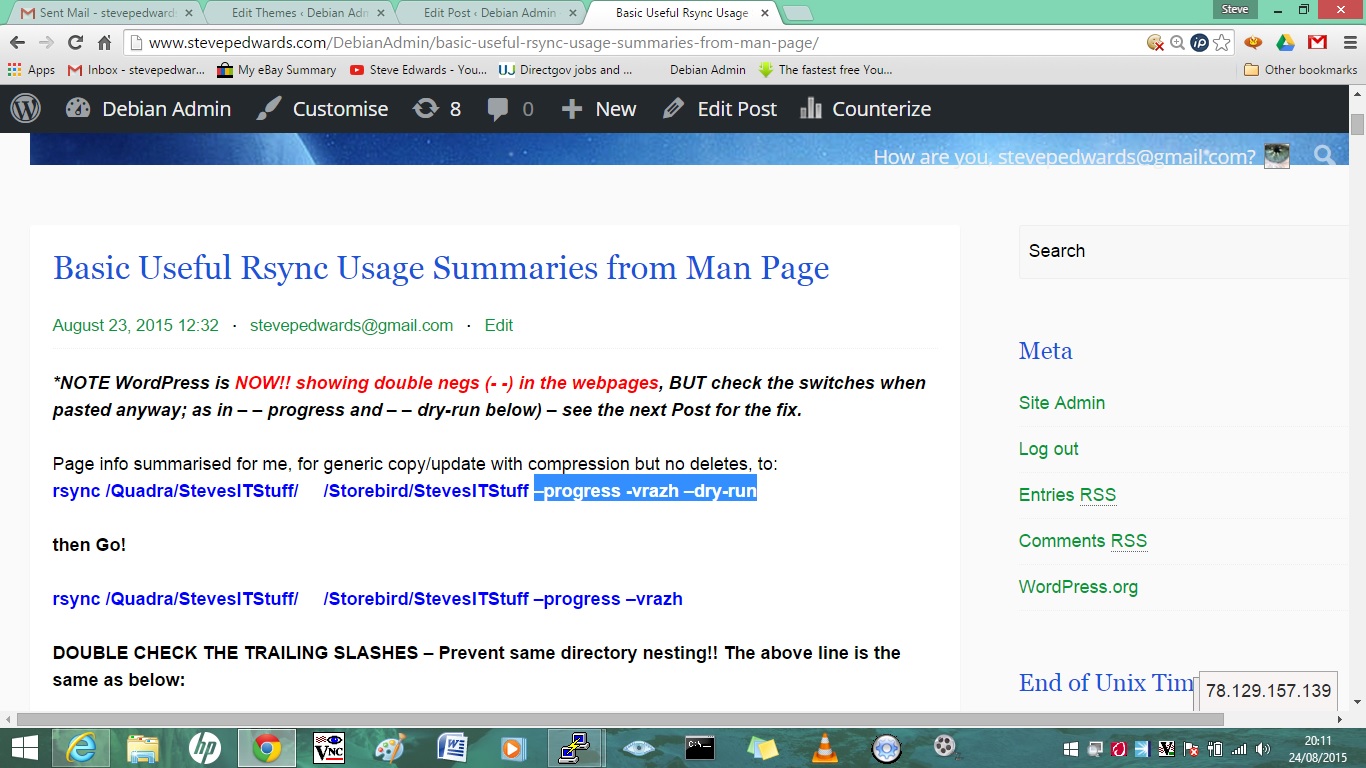
Task: Click the Log out link
Action: 1048,449
